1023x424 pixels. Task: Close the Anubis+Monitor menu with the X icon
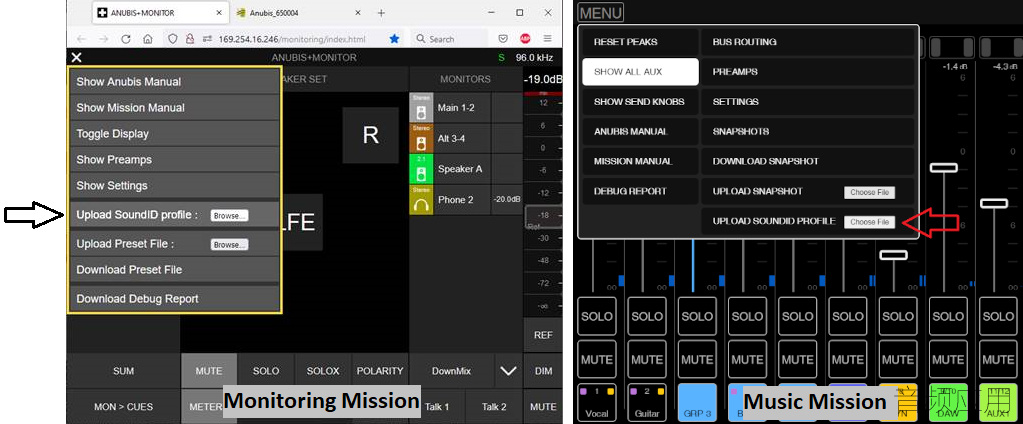(x=77, y=57)
